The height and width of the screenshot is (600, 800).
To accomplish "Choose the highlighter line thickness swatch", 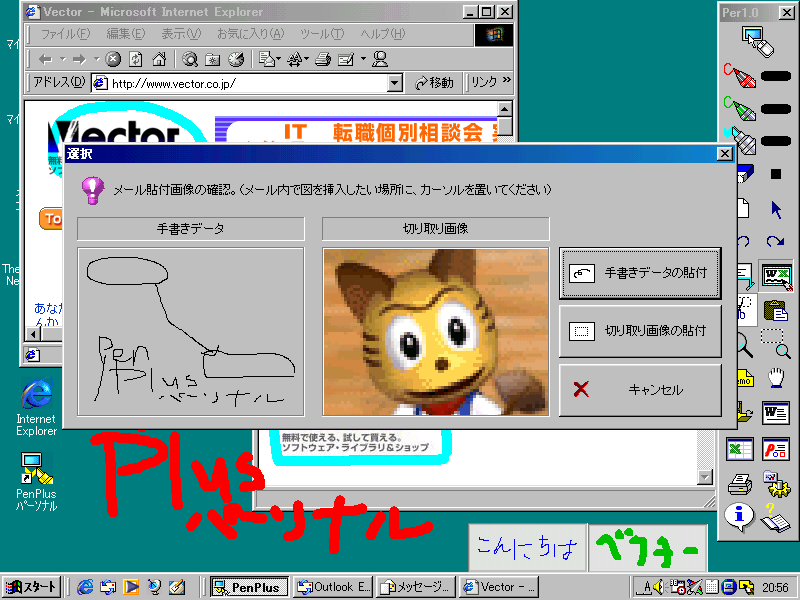I will click(776, 141).
